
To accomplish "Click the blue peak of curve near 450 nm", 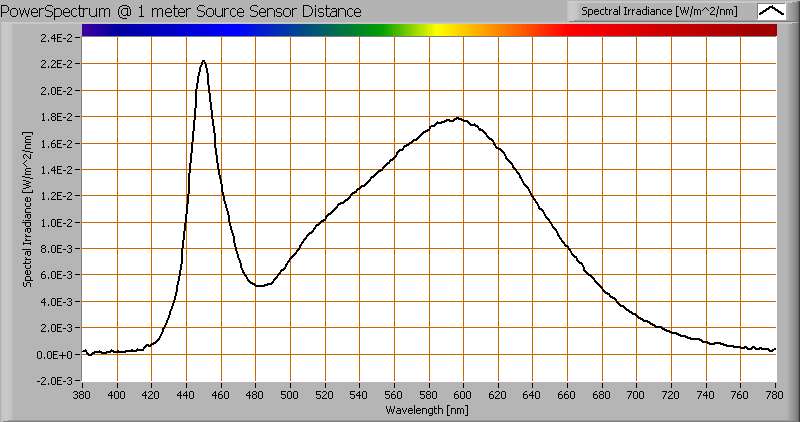I will click(204, 62).
